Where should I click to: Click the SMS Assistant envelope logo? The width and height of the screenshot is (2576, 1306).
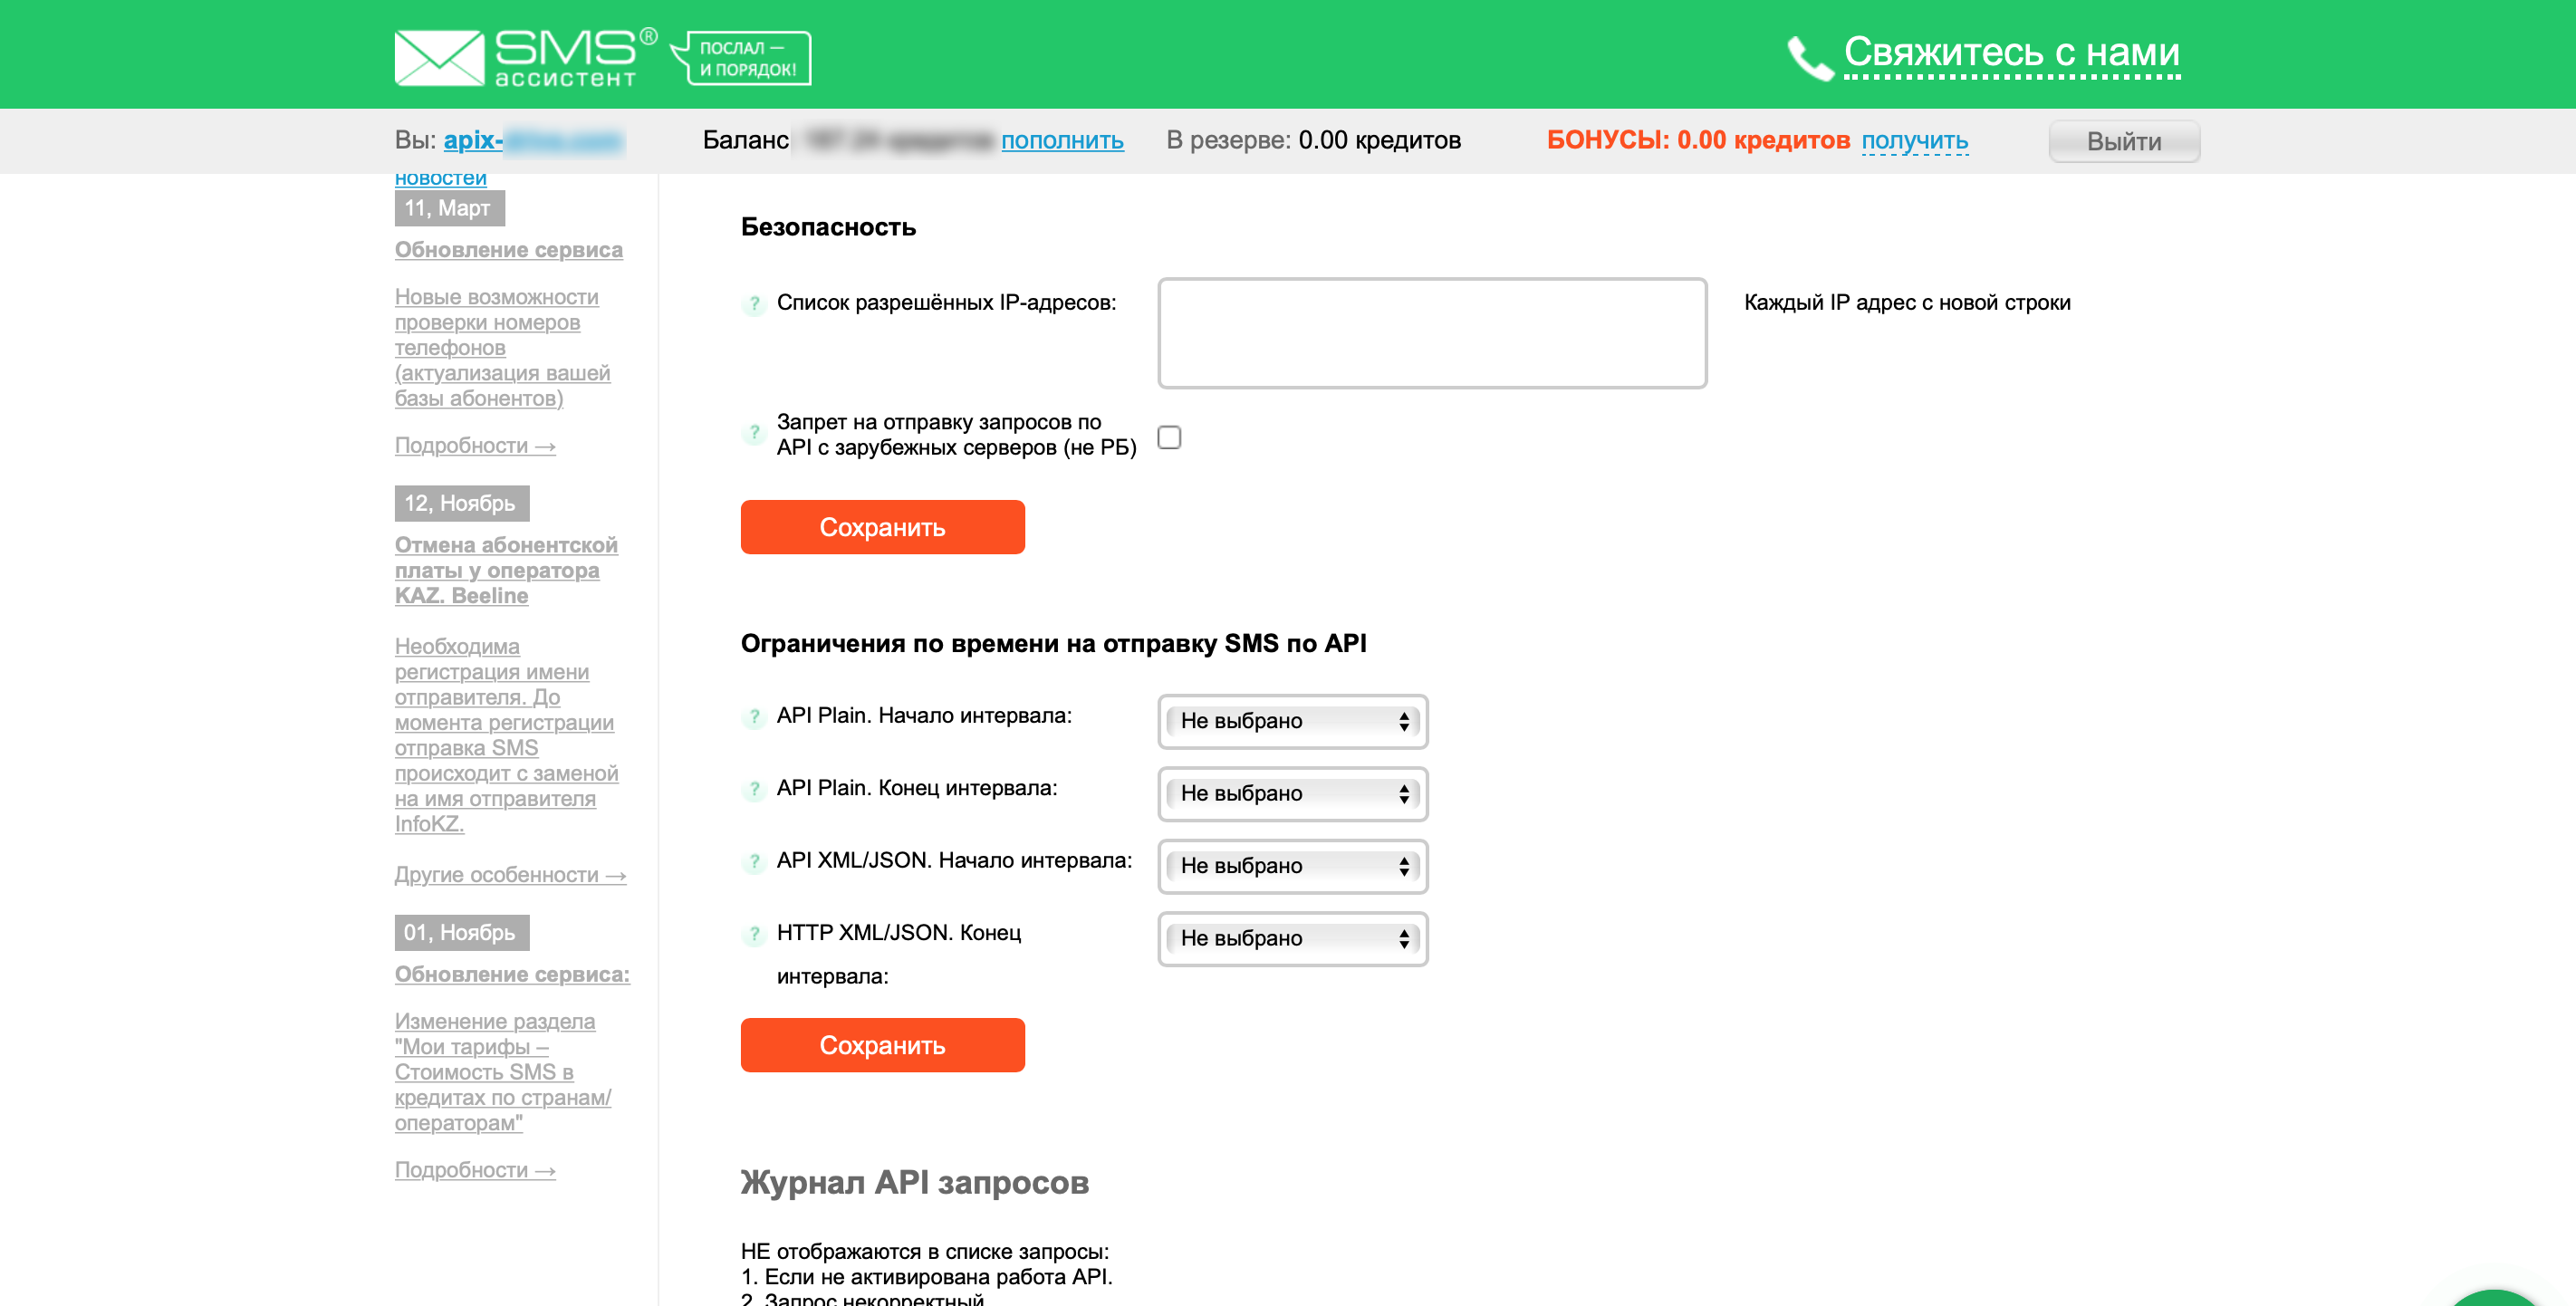pyautogui.click(x=439, y=58)
